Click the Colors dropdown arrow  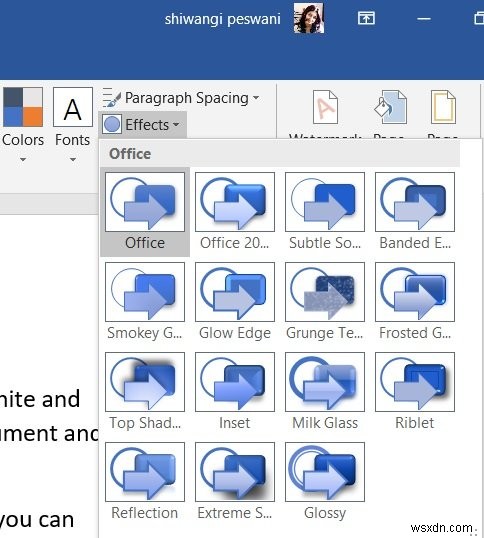click(x=23, y=159)
